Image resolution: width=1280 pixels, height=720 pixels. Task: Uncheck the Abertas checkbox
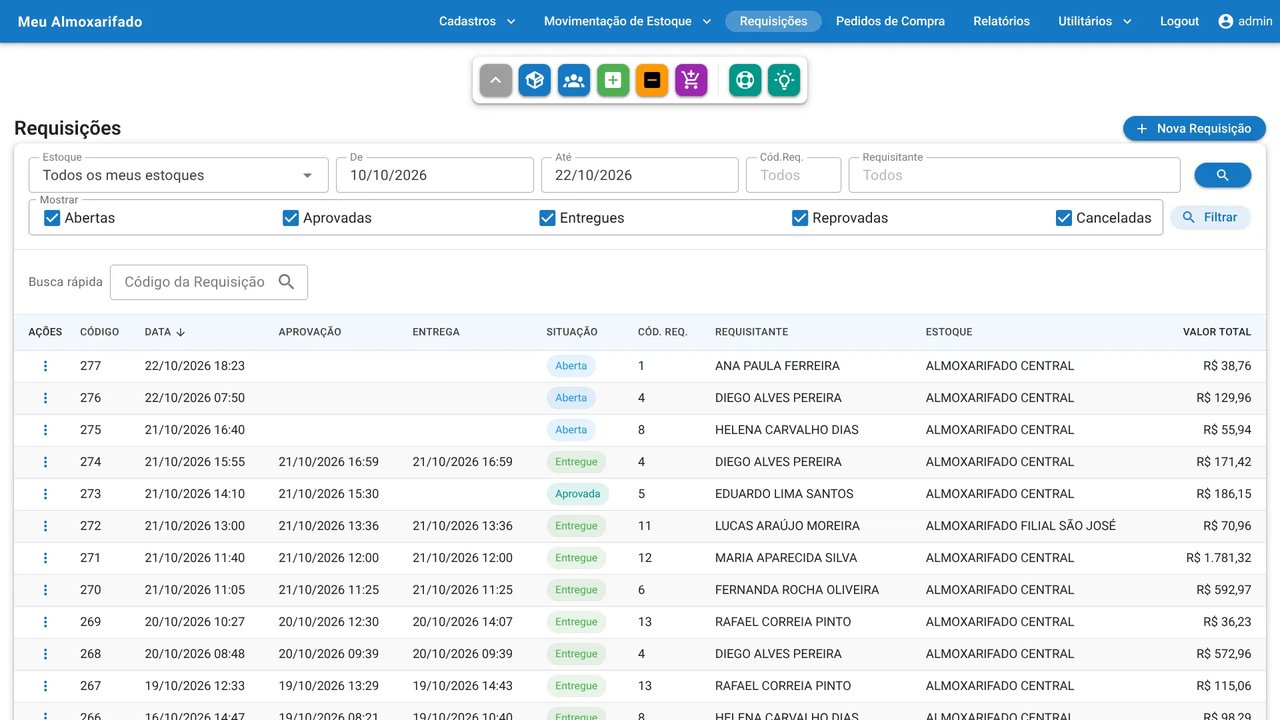click(x=52, y=218)
